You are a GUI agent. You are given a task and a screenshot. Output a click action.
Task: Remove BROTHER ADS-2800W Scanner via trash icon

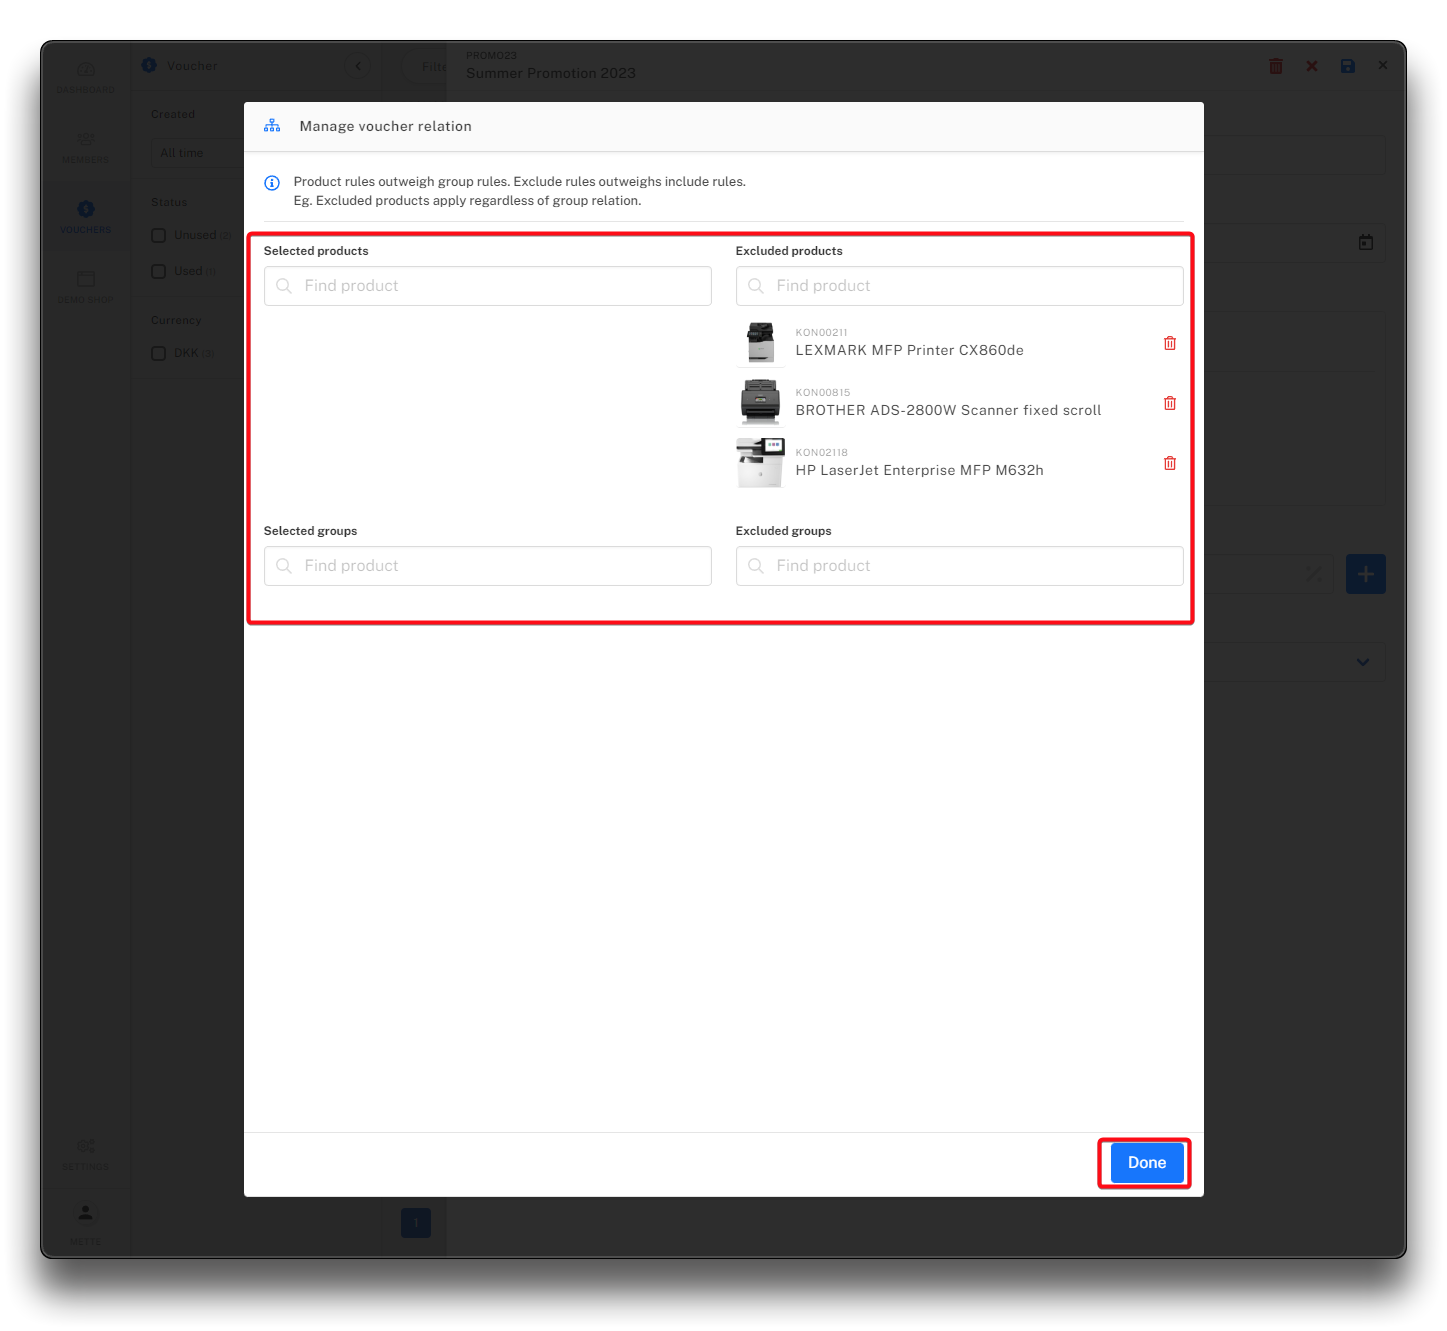point(1169,403)
